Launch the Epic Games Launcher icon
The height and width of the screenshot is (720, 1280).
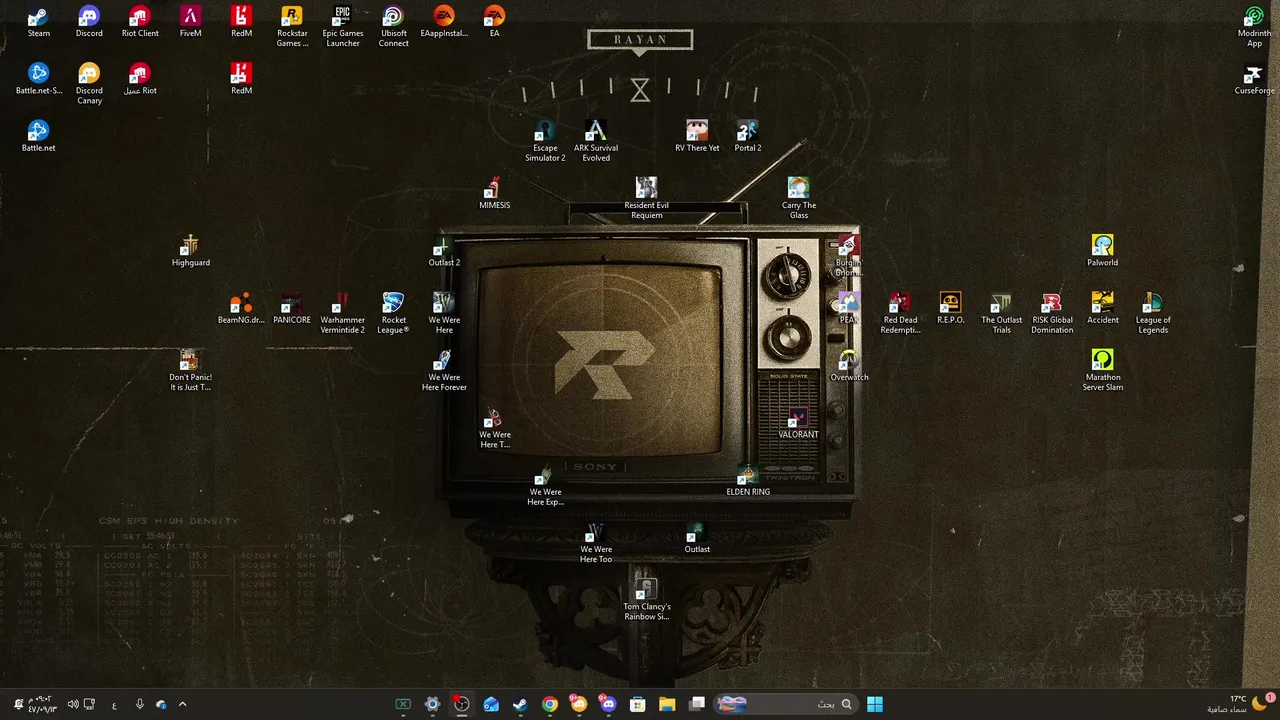point(343,26)
